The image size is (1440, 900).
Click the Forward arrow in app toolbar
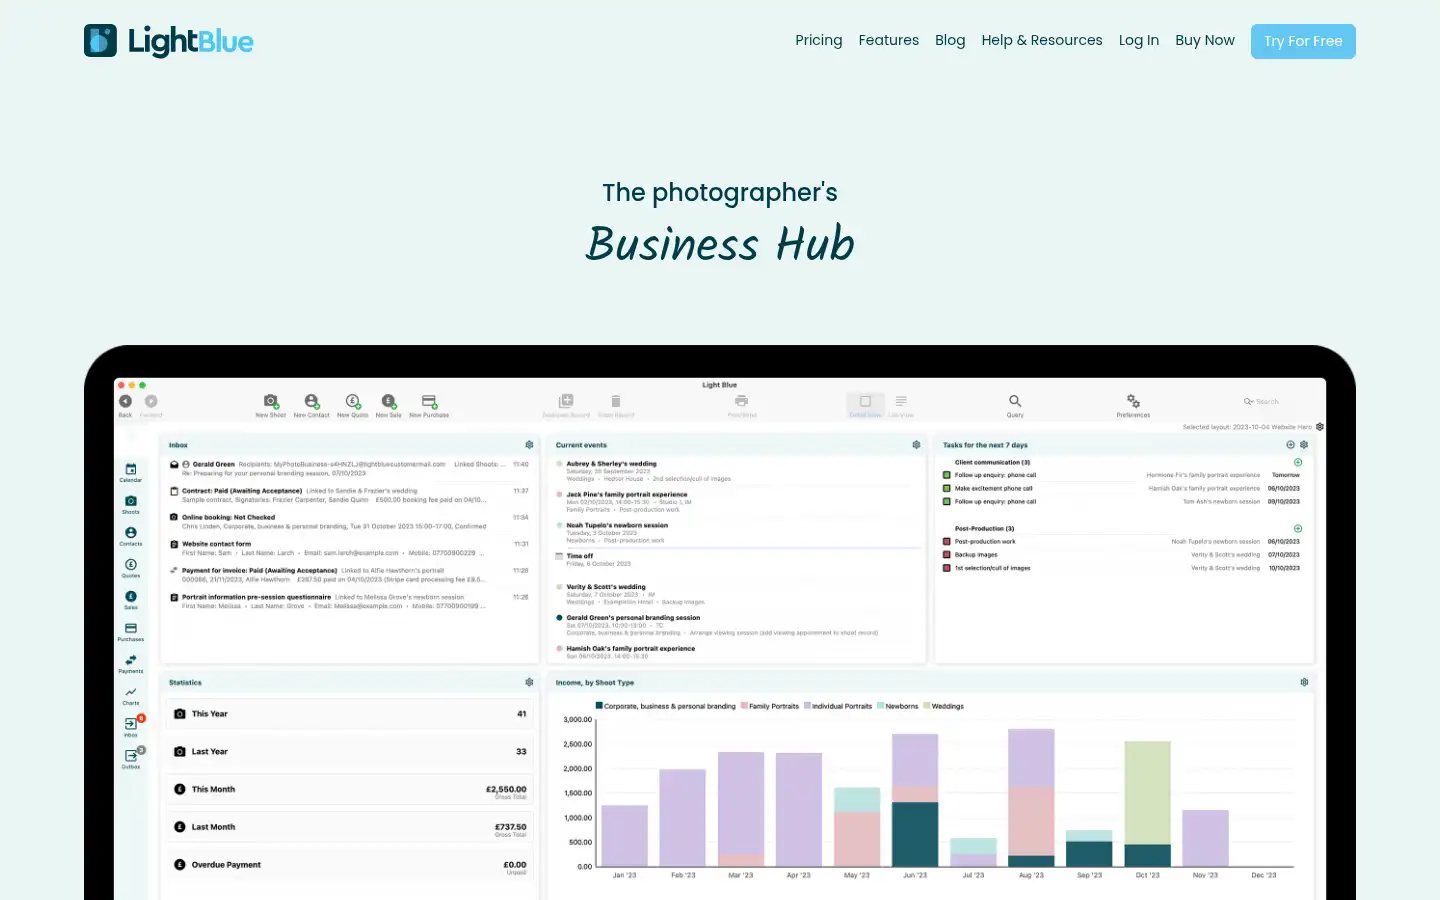click(x=151, y=401)
